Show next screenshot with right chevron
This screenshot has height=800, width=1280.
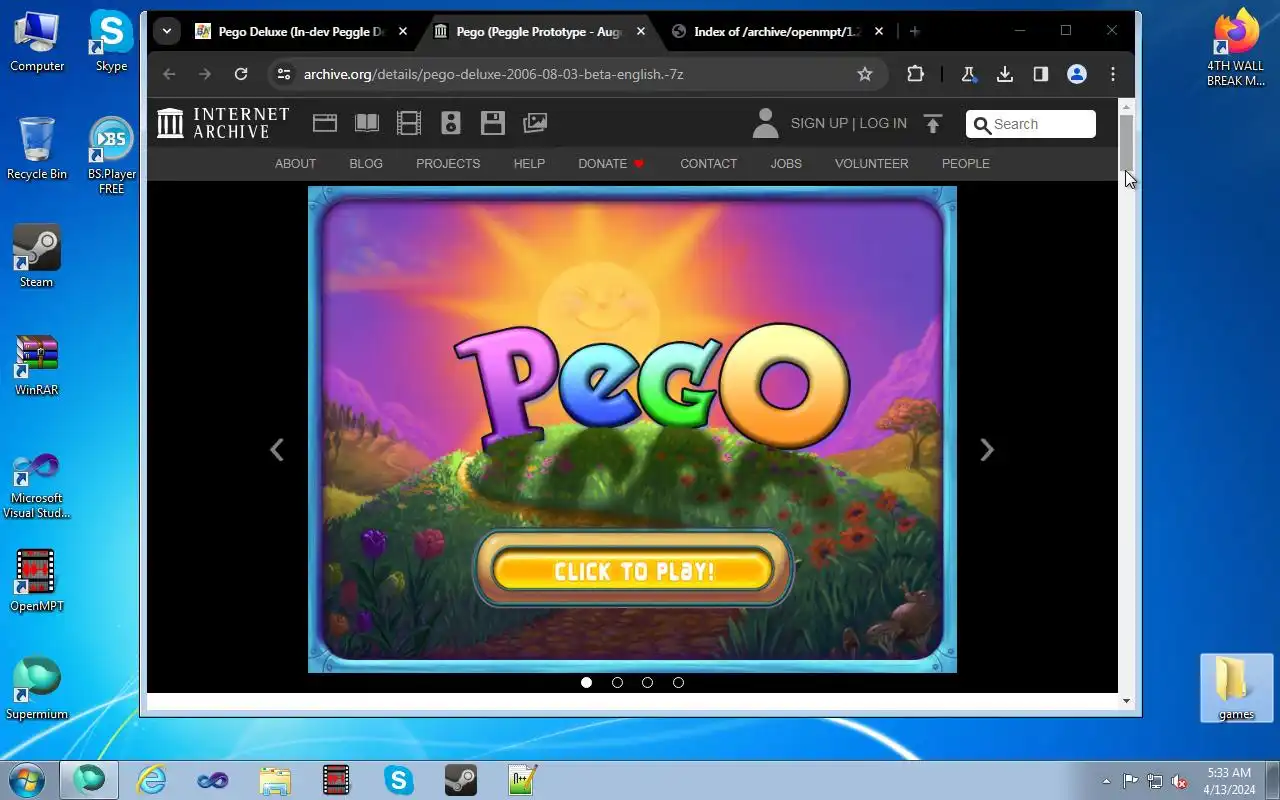tap(987, 450)
